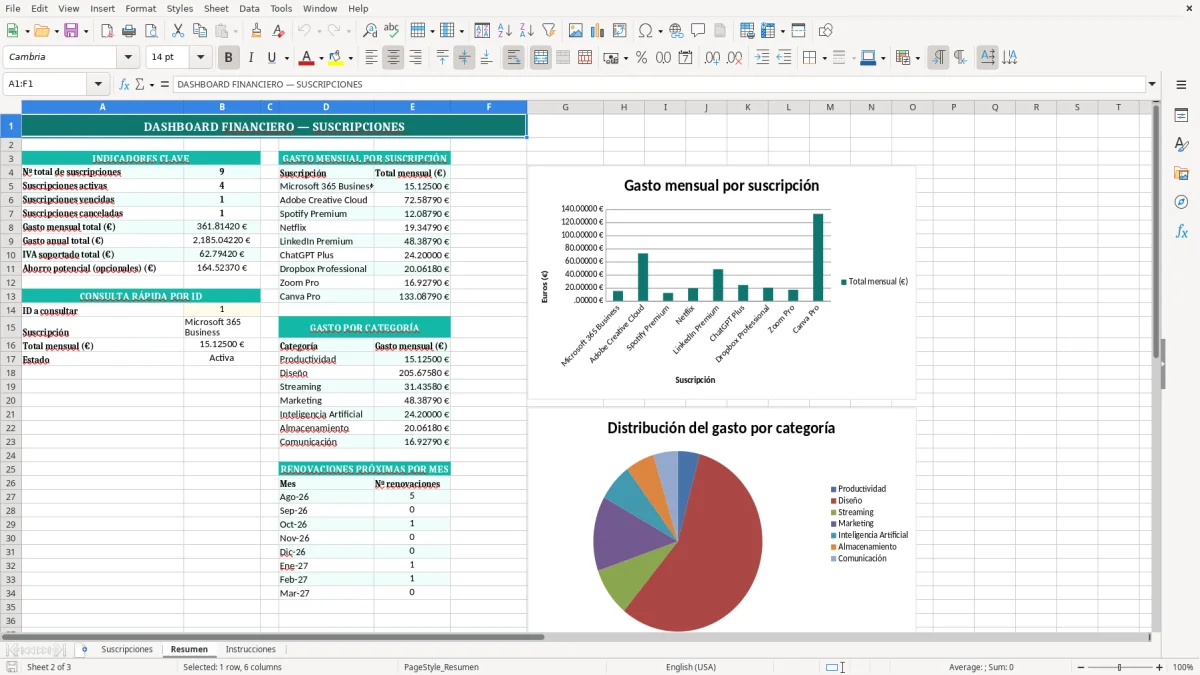The image size is (1200, 675).
Task: Click the Save document icon
Action: (71, 31)
